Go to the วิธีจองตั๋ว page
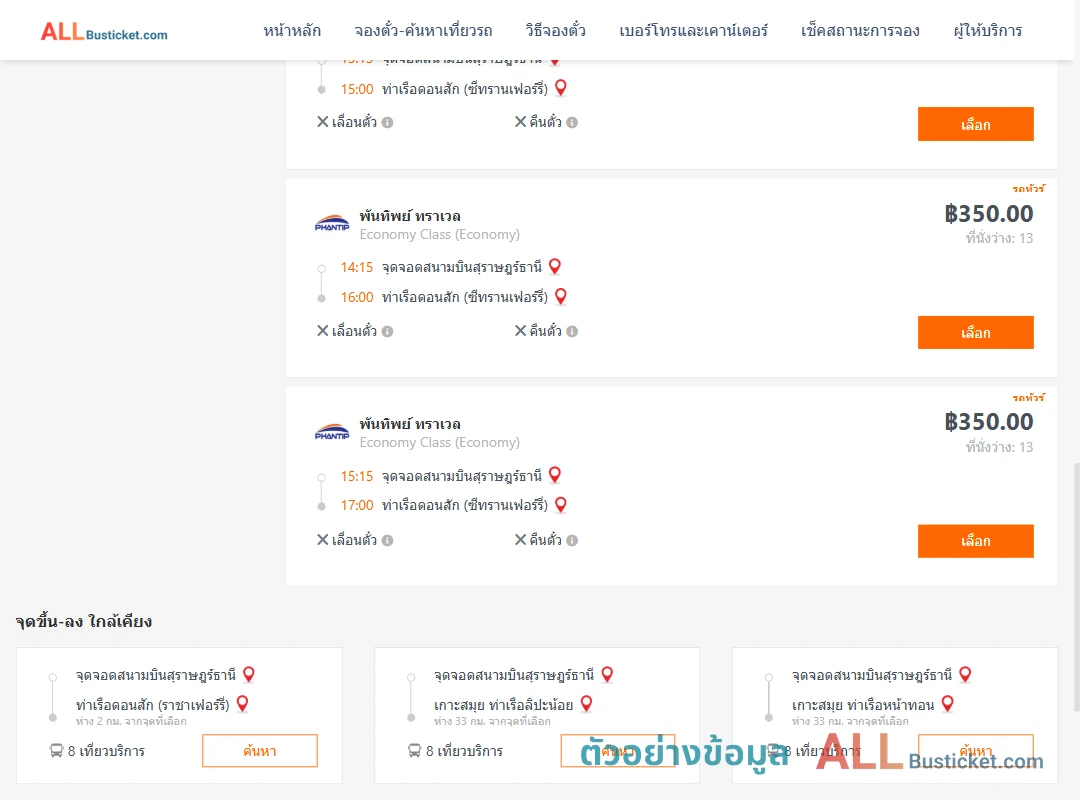This screenshot has width=1080, height=800. click(x=555, y=30)
